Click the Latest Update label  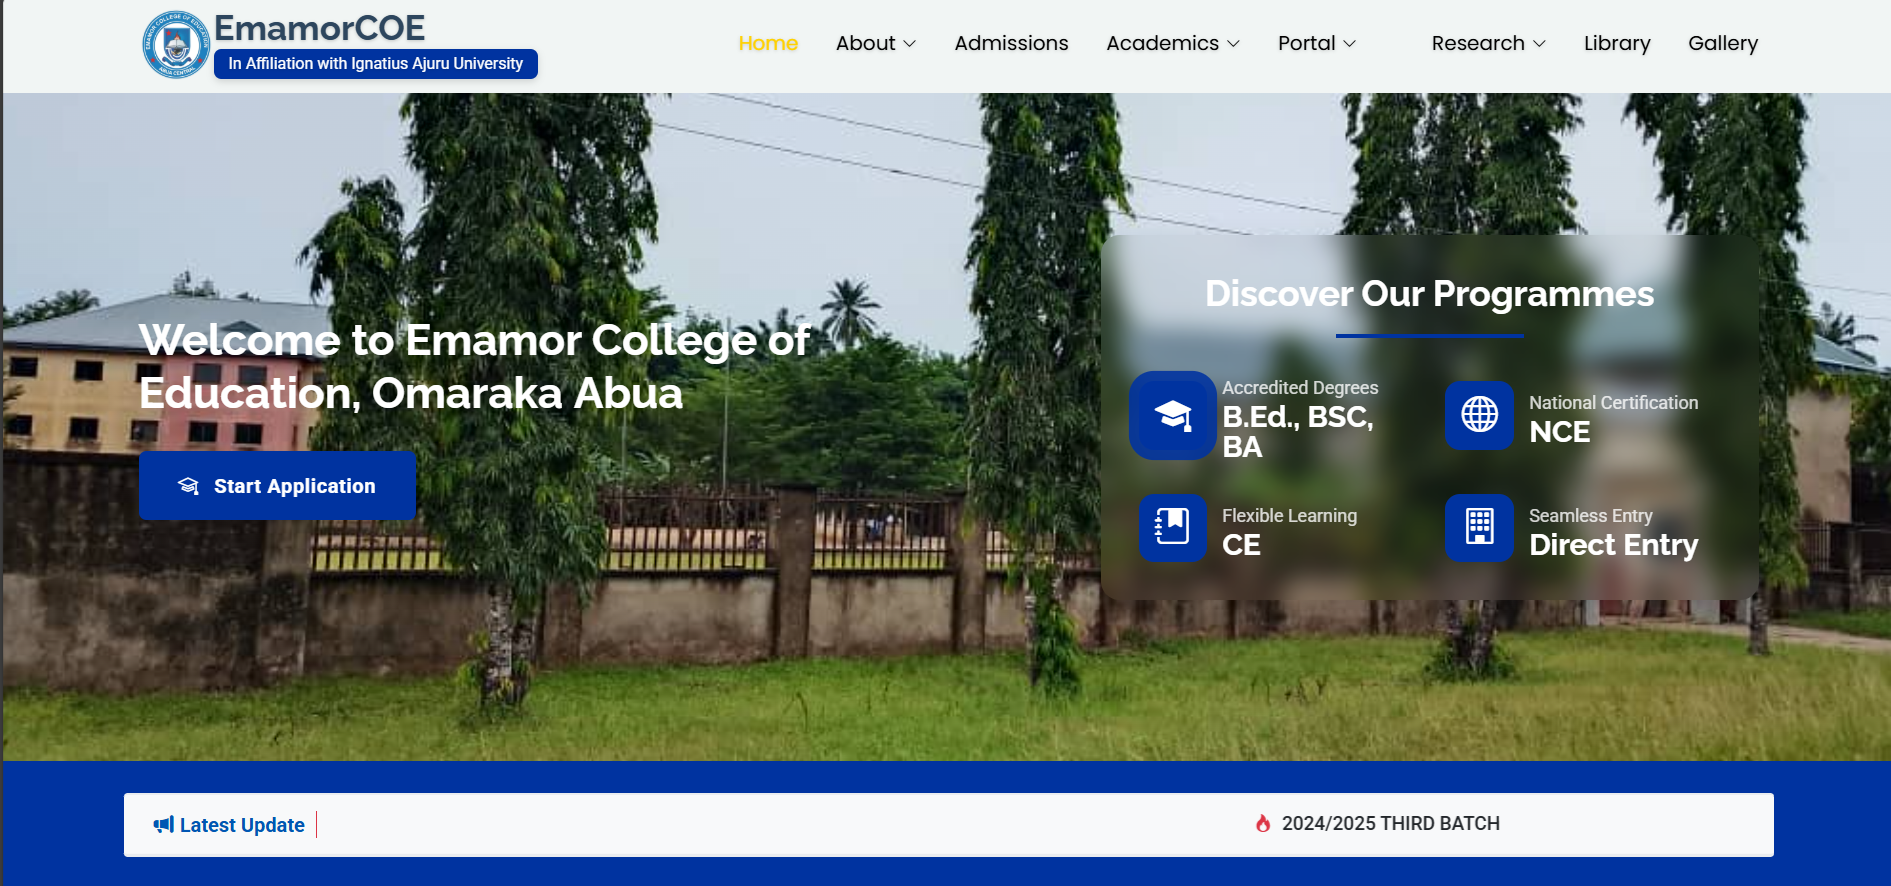[x=242, y=825]
